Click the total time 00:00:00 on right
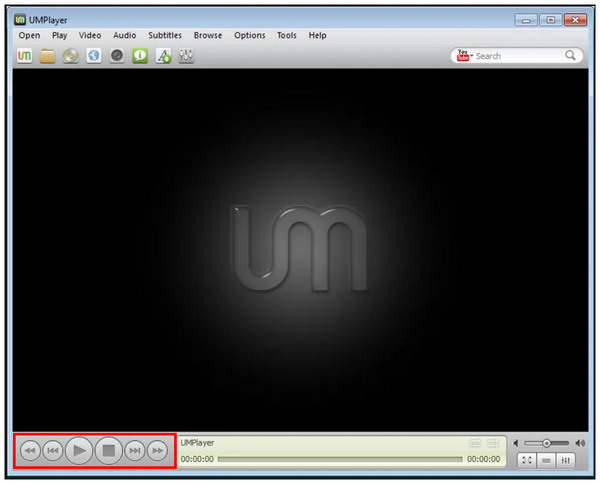600x484 pixels. pyautogui.click(x=483, y=459)
